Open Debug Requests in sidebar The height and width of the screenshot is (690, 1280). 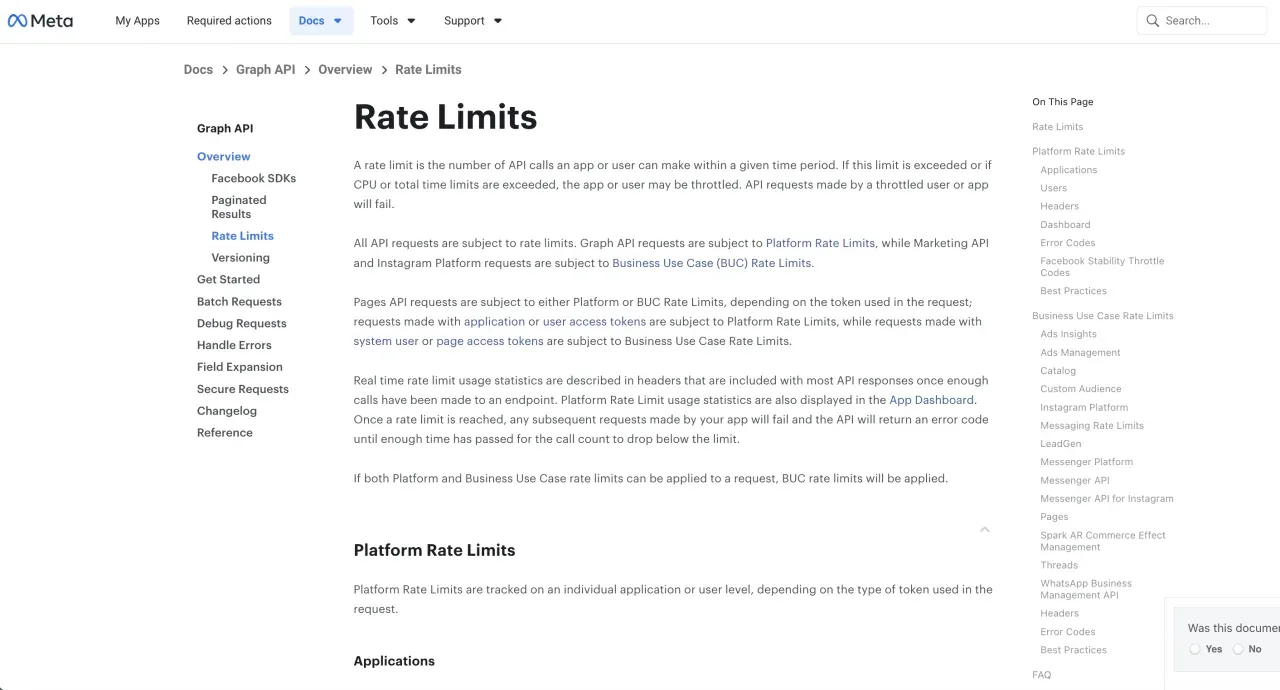pos(242,323)
